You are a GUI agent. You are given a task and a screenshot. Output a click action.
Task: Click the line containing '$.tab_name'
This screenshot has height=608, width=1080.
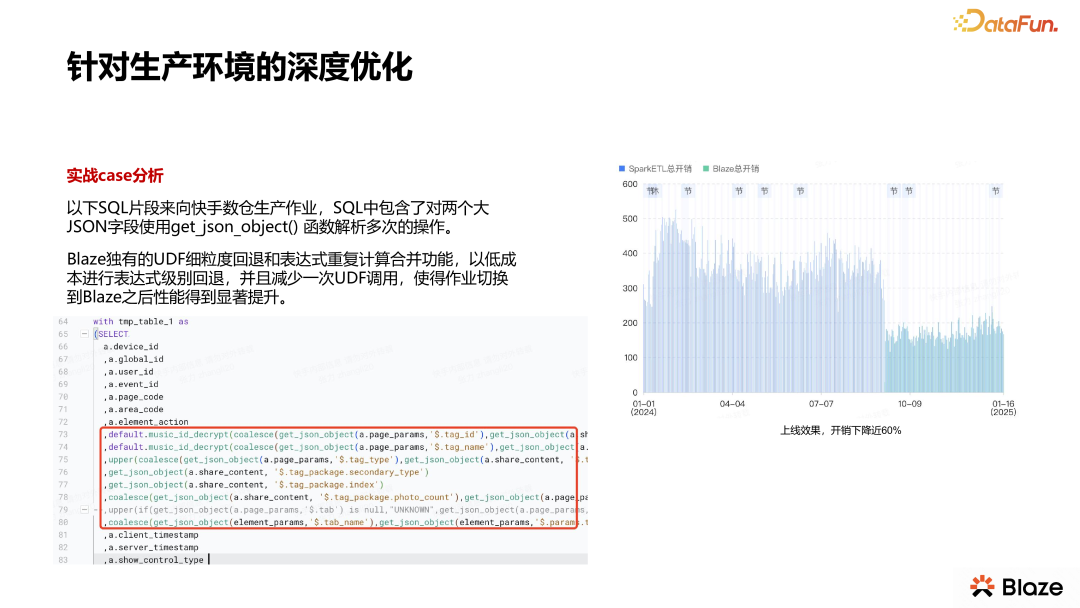345,522
